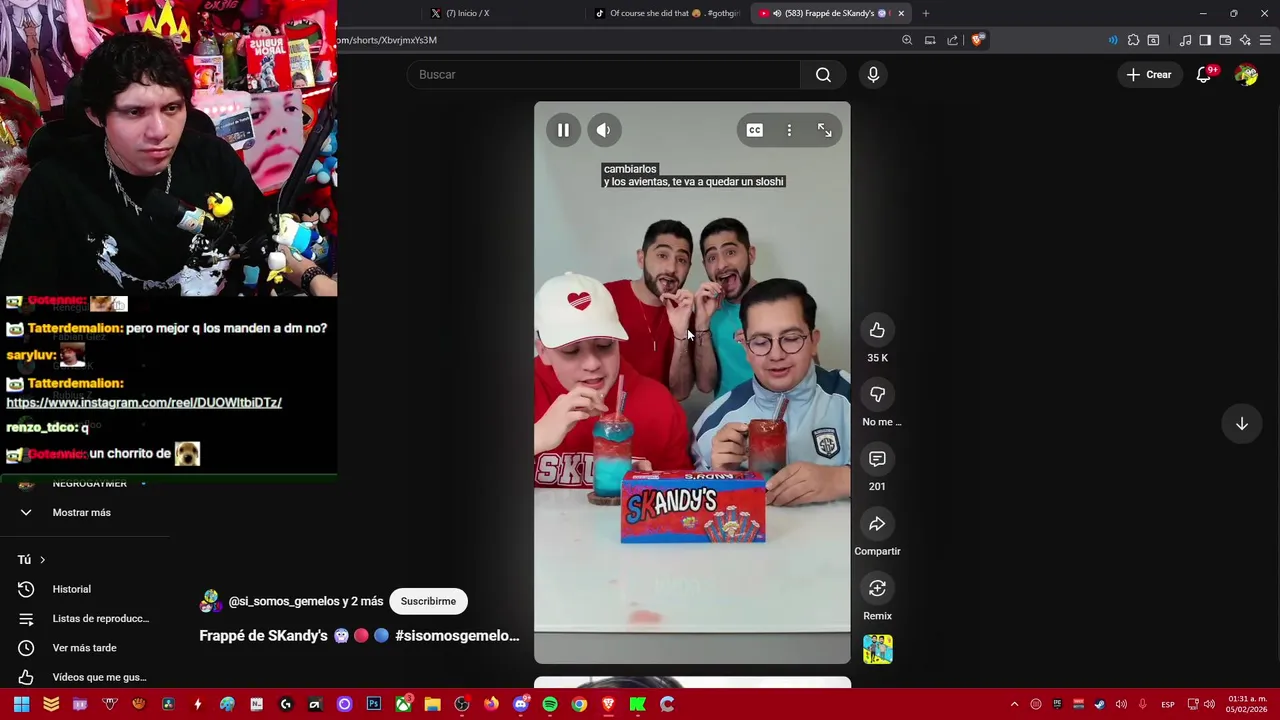Show hidden system tray icons chevron
Screen dimensions: 1280x720
click(x=1014, y=704)
